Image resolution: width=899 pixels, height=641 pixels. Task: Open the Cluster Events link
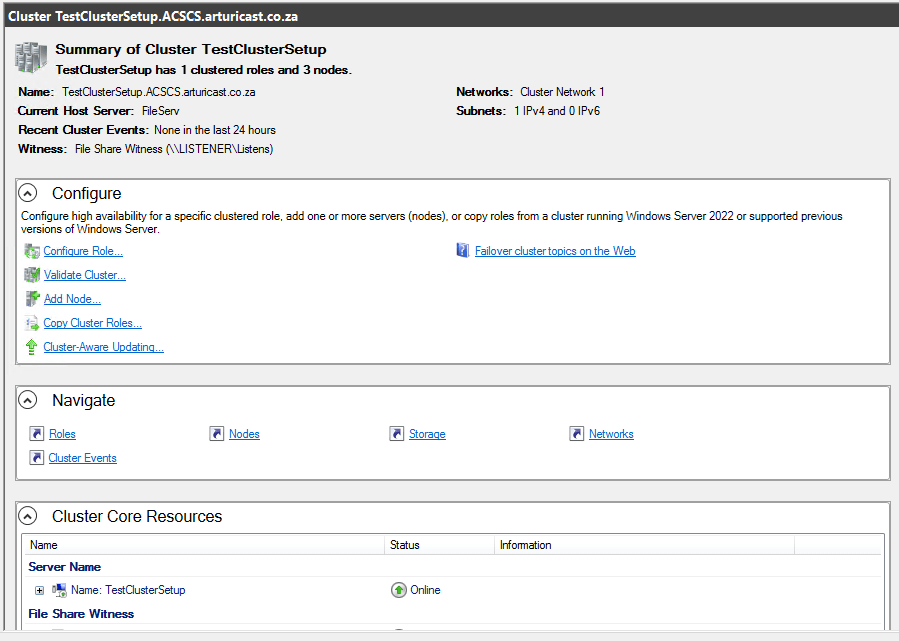[83, 458]
